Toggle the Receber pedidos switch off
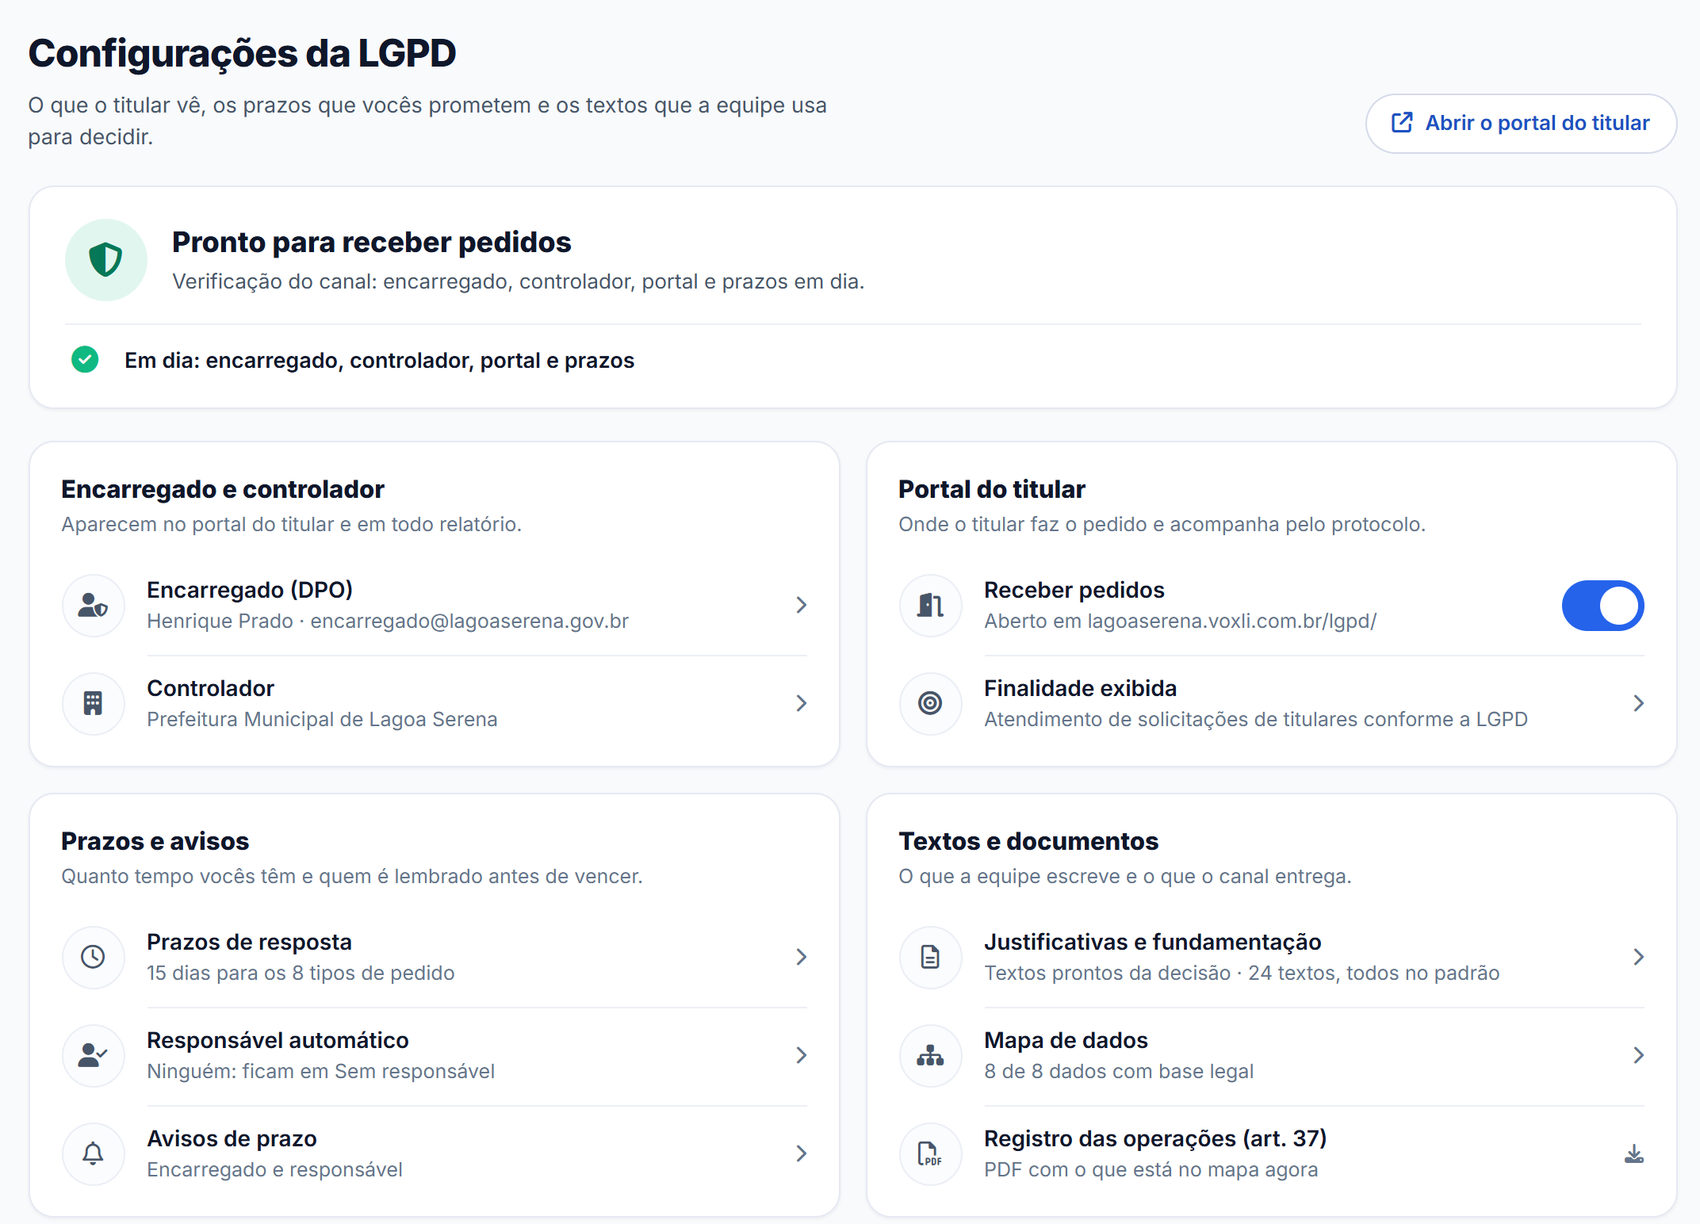The height and width of the screenshot is (1224, 1700). click(1603, 605)
